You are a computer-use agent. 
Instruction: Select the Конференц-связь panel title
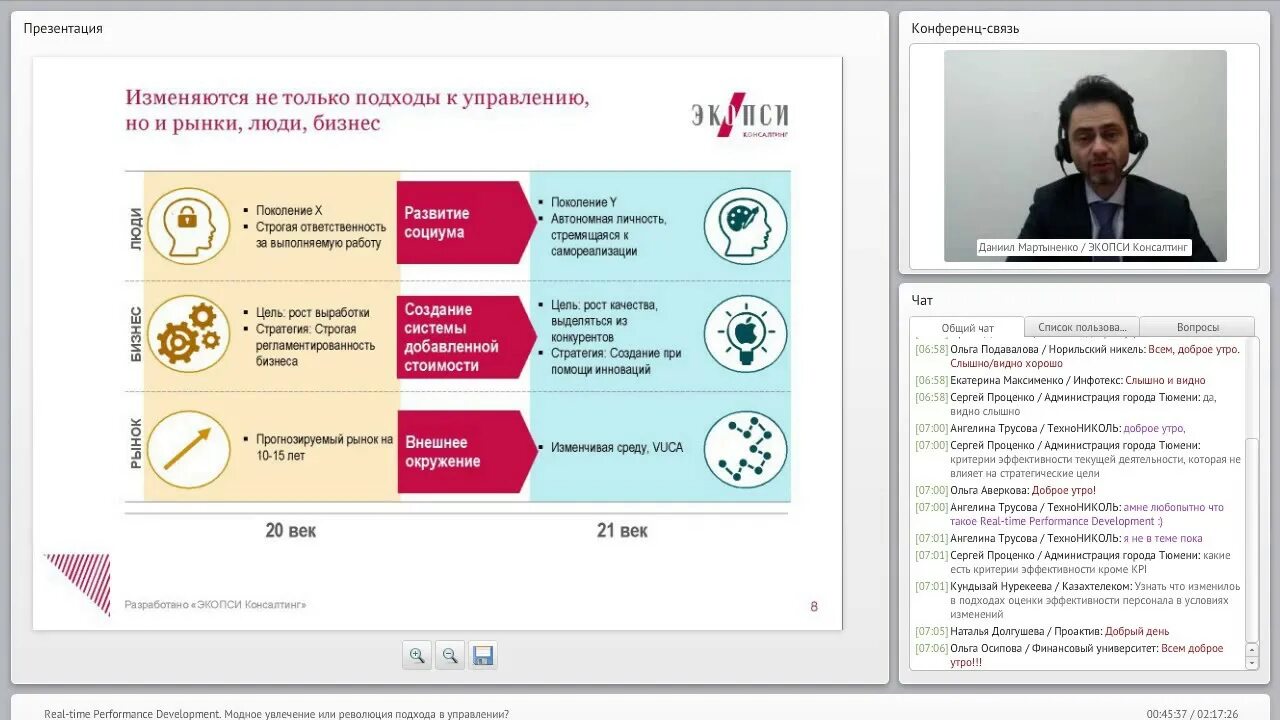click(965, 29)
